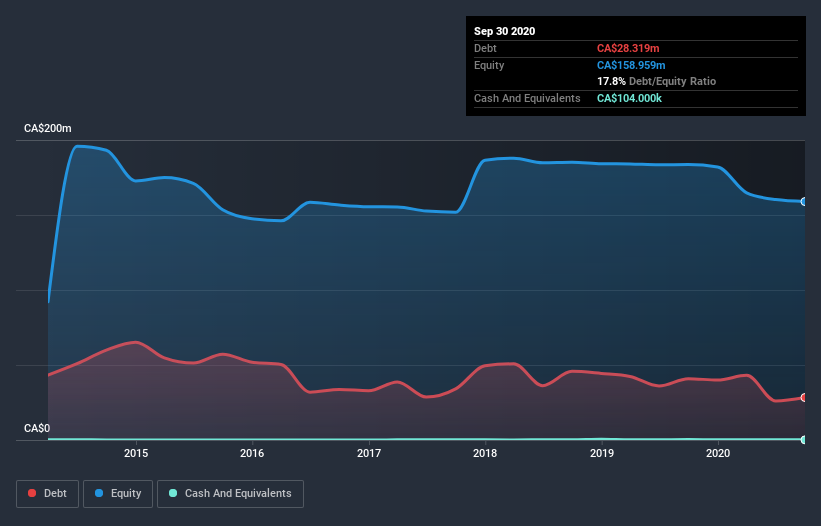
Task: Click tooltip Cash And Equivalents row label
Action: [527, 98]
